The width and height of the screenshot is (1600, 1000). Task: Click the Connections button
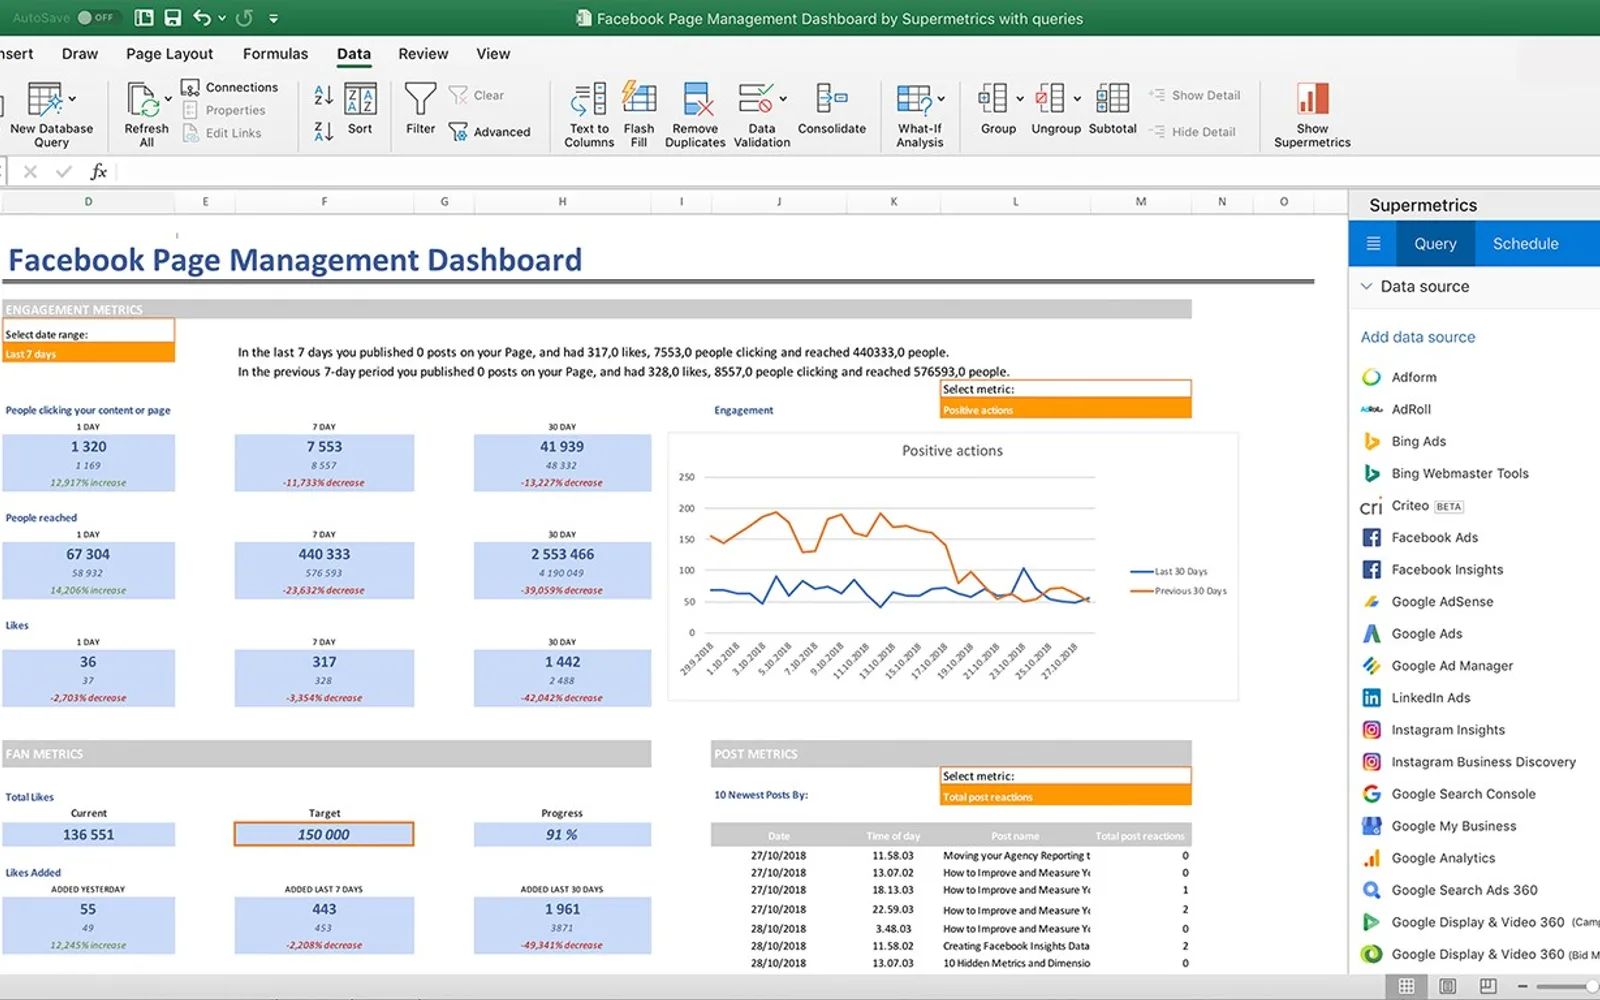click(x=230, y=88)
